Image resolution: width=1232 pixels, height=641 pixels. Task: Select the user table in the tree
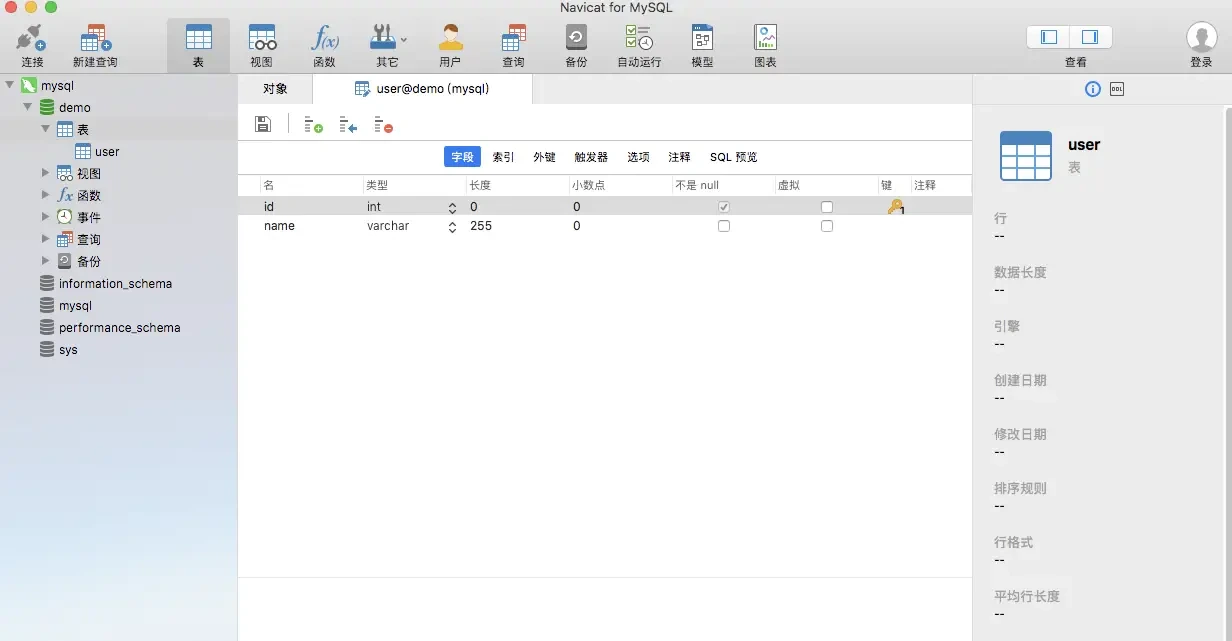[x=107, y=151]
